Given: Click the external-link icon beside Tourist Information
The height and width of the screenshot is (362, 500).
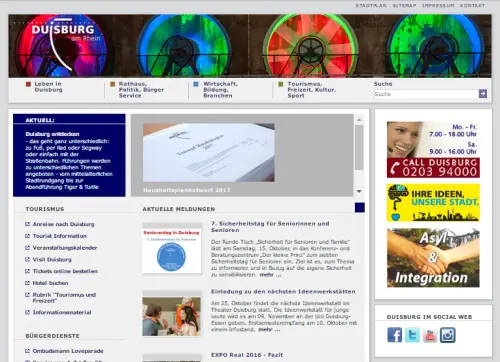Looking at the screenshot, I should [x=27, y=236].
